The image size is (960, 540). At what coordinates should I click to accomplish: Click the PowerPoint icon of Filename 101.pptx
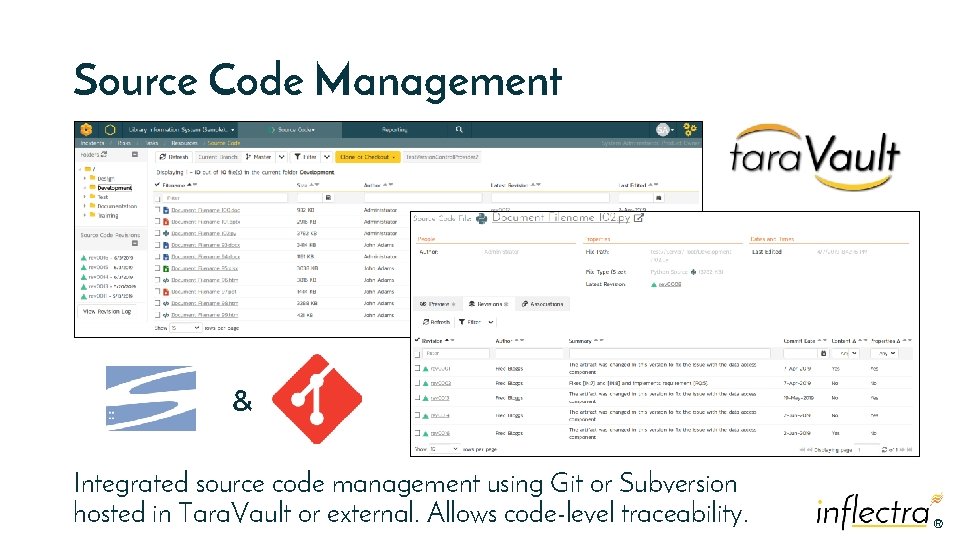point(166,222)
